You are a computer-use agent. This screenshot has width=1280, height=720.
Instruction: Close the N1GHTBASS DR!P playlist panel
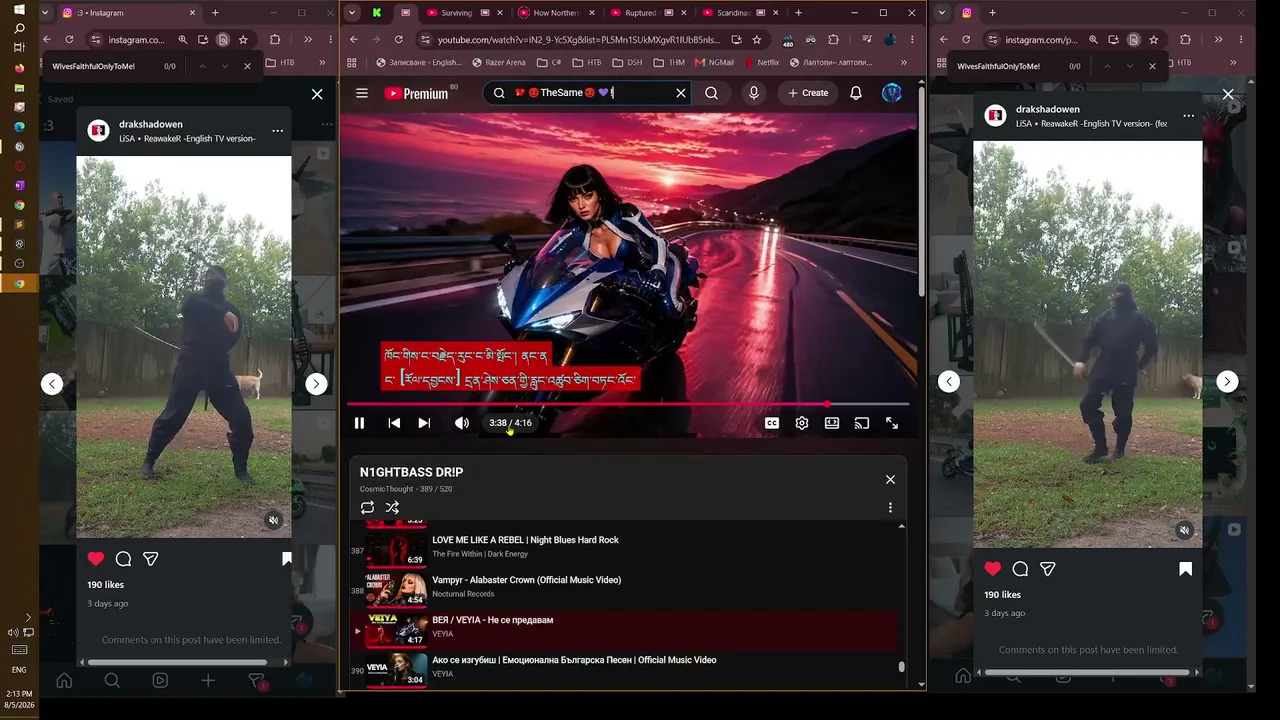(890, 480)
